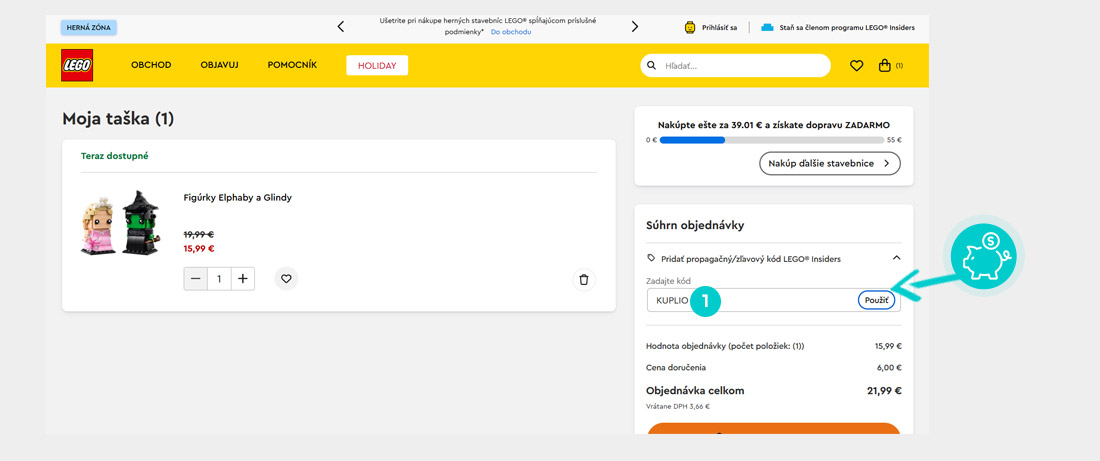Image resolution: width=1100 pixels, height=461 pixels.
Task: Increase product quantity with plus button
Action: coord(242,279)
